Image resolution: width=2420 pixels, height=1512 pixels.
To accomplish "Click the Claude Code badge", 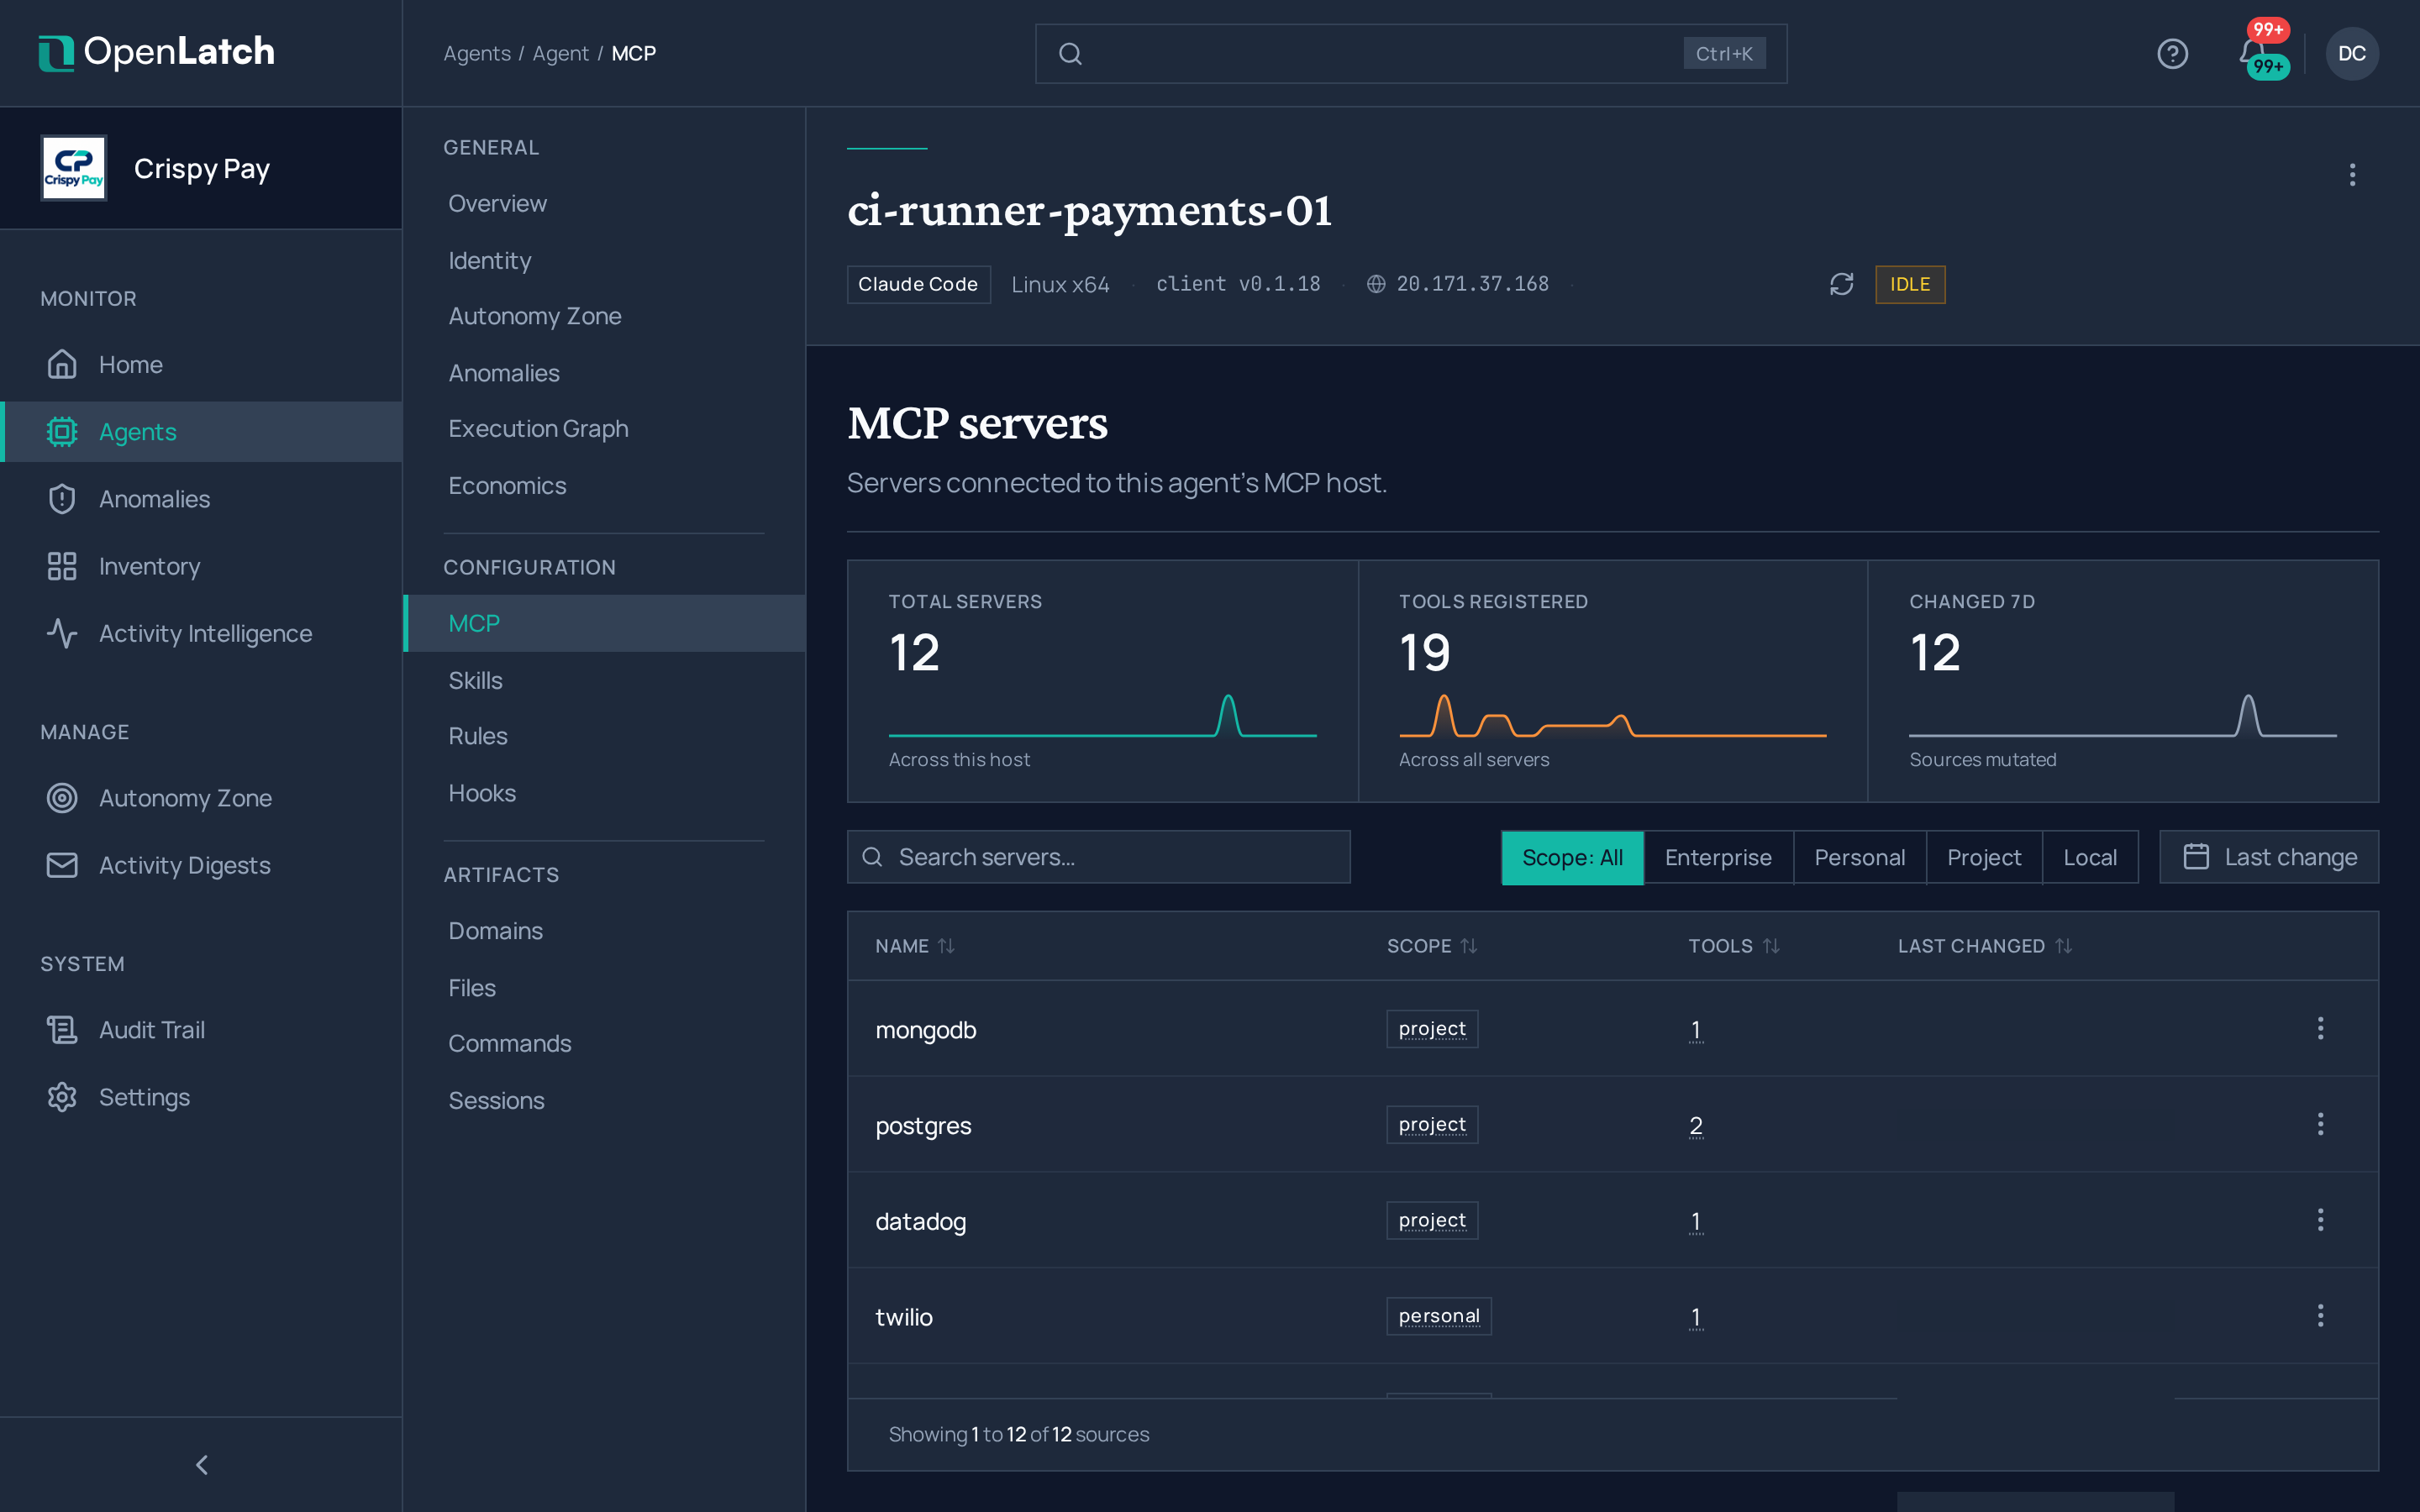I will (x=918, y=284).
